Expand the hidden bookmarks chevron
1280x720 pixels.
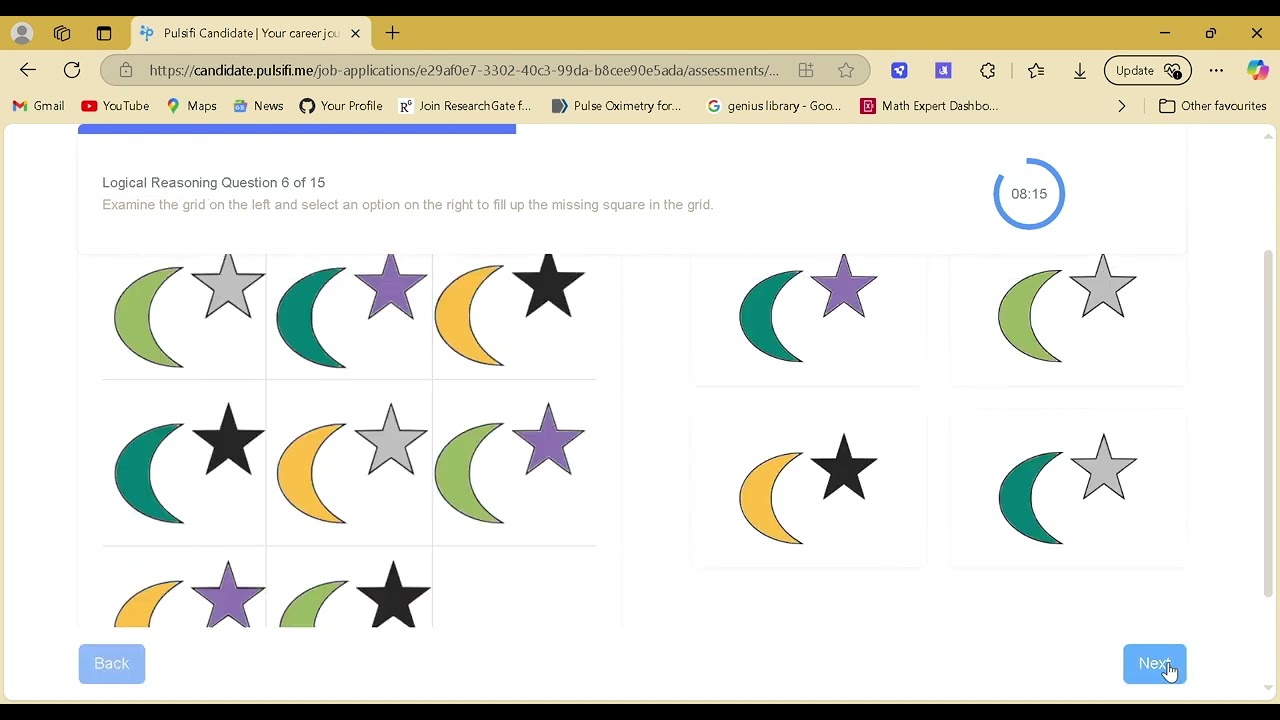[x=1122, y=106]
